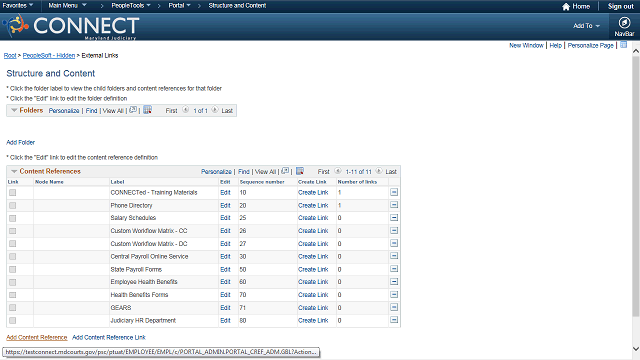Delete row for Custom Workflow Matrix - CC
The width and height of the screenshot is (640, 360).
[394, 231]
